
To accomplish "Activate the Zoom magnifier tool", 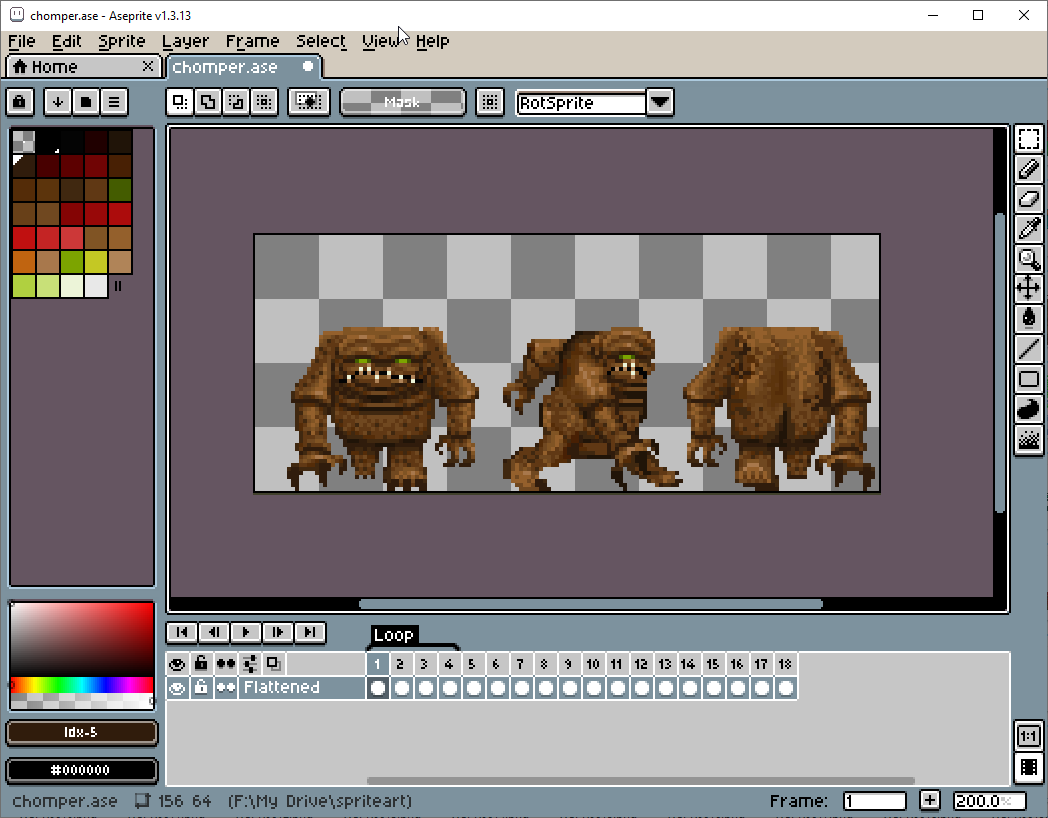I will point(1029,259).
